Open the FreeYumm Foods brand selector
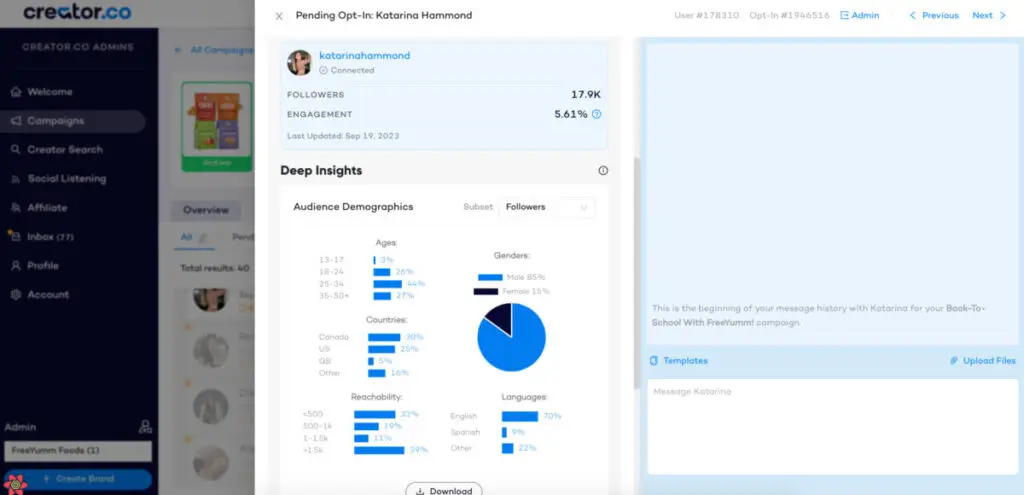 pos(77,451)
